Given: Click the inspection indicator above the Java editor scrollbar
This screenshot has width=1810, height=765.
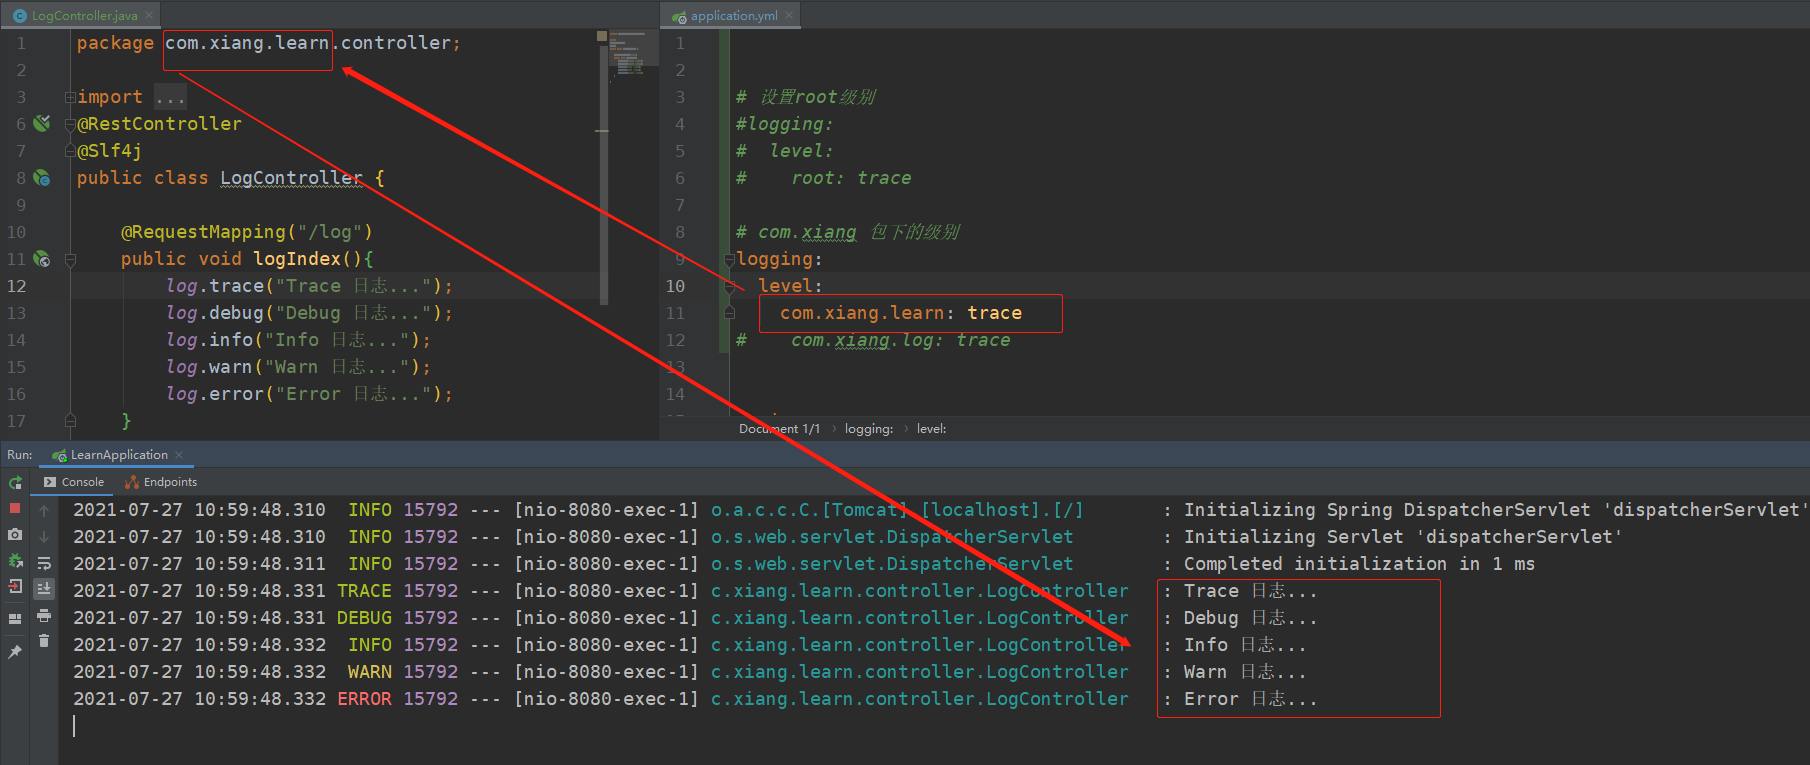Looking at the screenshot, I should (x=602, y=36).
